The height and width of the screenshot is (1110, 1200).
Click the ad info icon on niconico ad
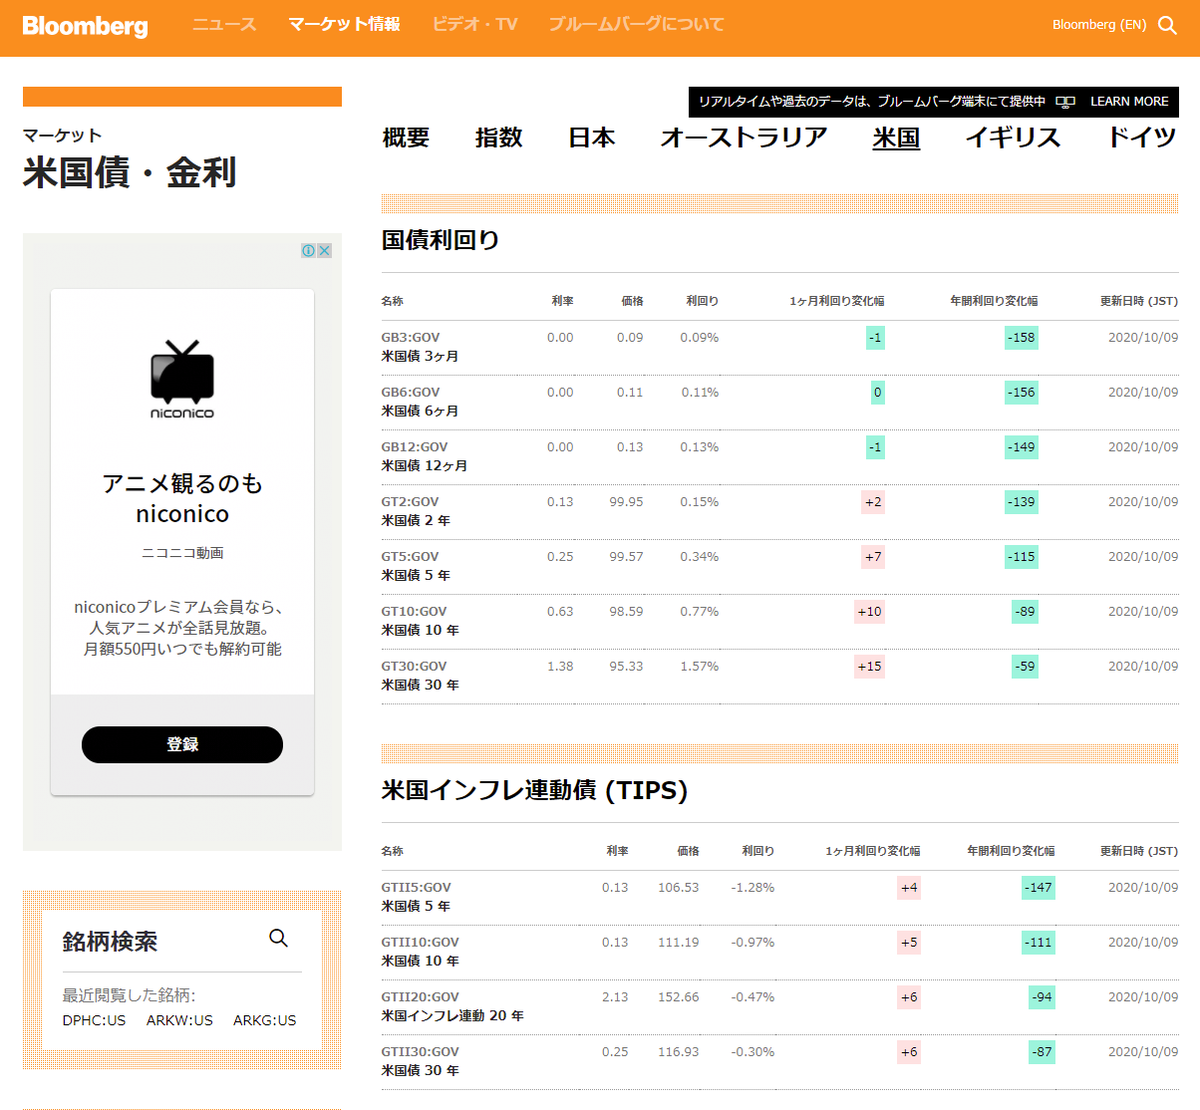coord(309,251)
